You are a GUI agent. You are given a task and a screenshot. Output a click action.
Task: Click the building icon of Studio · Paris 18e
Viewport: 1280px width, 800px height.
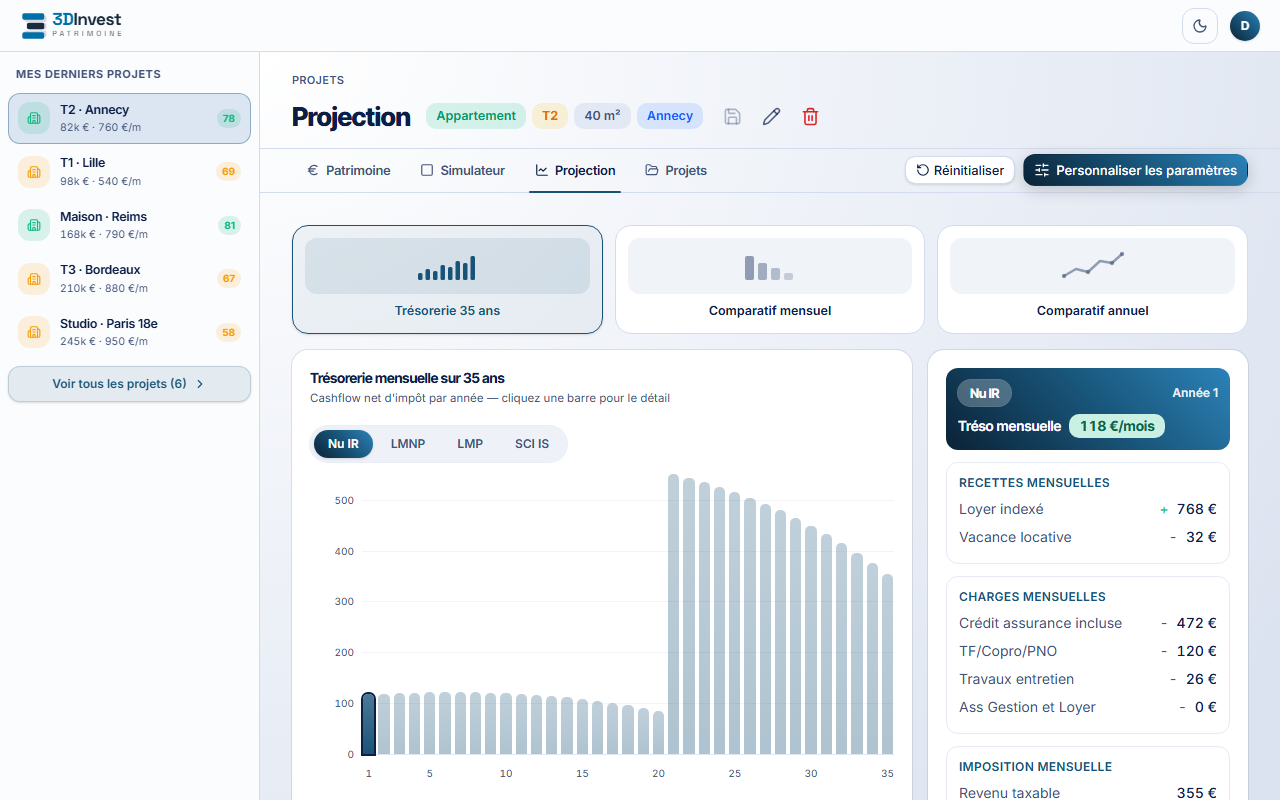(x=34, y=332)
